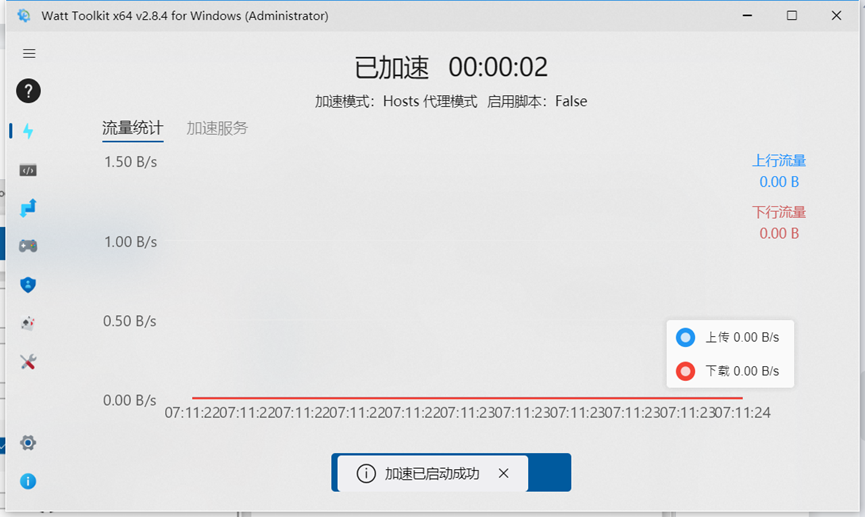Open the account switching arrows icon
The image size is (865, 517).
28,208
